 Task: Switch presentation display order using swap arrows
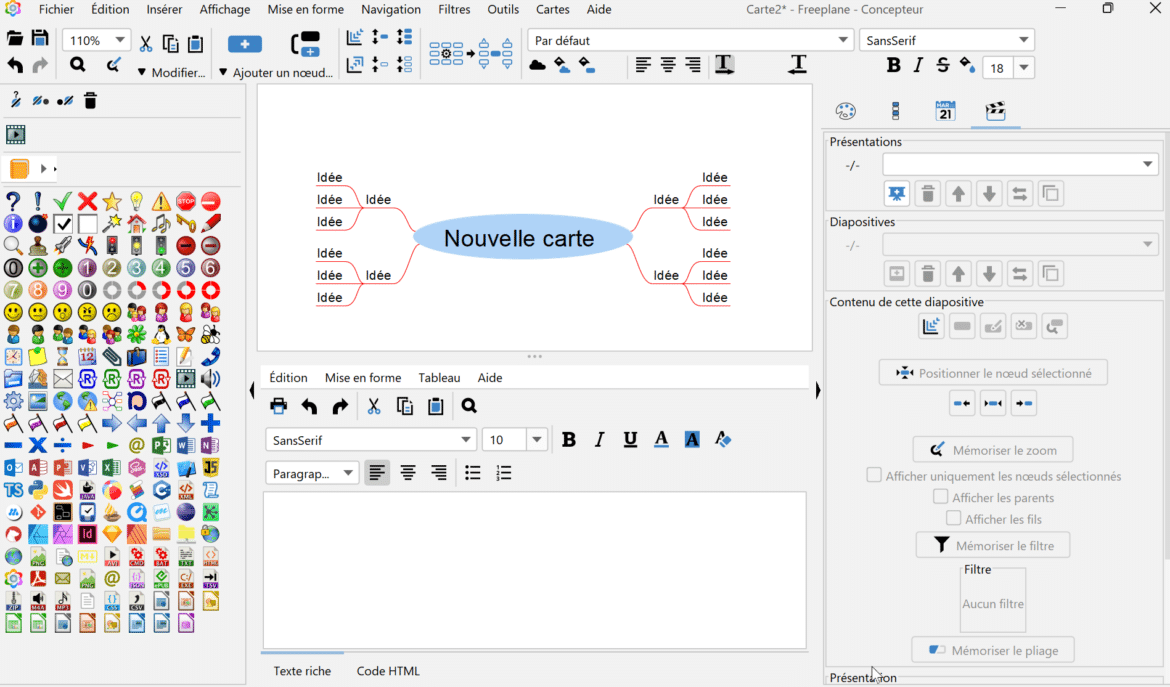tap(1019, 193)
